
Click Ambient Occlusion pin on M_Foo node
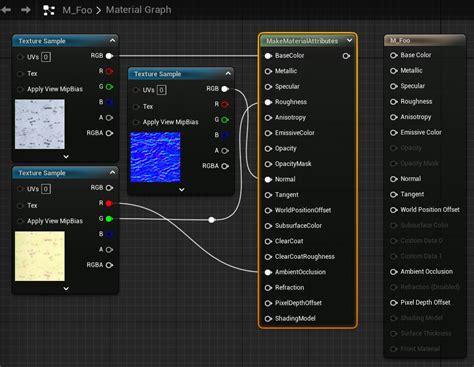pos(394,272)
